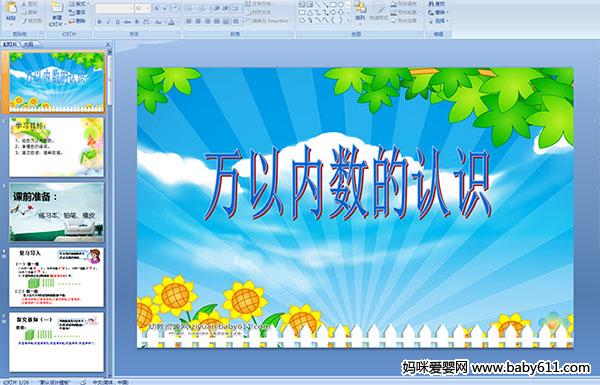Open the slide Layout (版式) dropdown
Screen dimensions: 600x385
[x=78, y=3]
